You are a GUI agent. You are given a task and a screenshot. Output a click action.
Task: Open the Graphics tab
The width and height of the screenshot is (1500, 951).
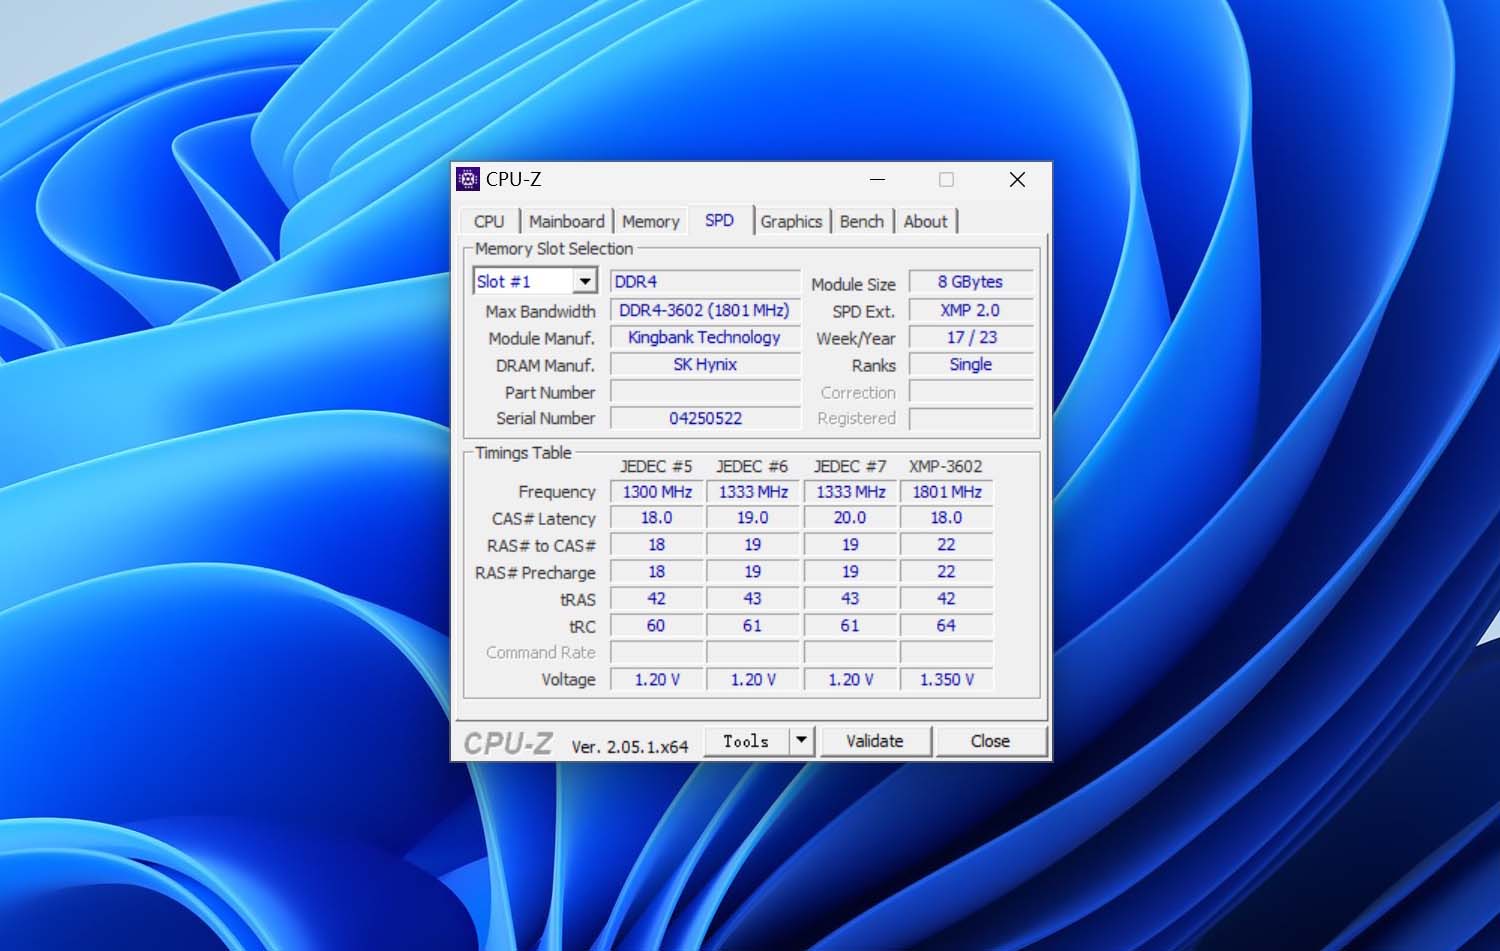(x=791, y=221)
